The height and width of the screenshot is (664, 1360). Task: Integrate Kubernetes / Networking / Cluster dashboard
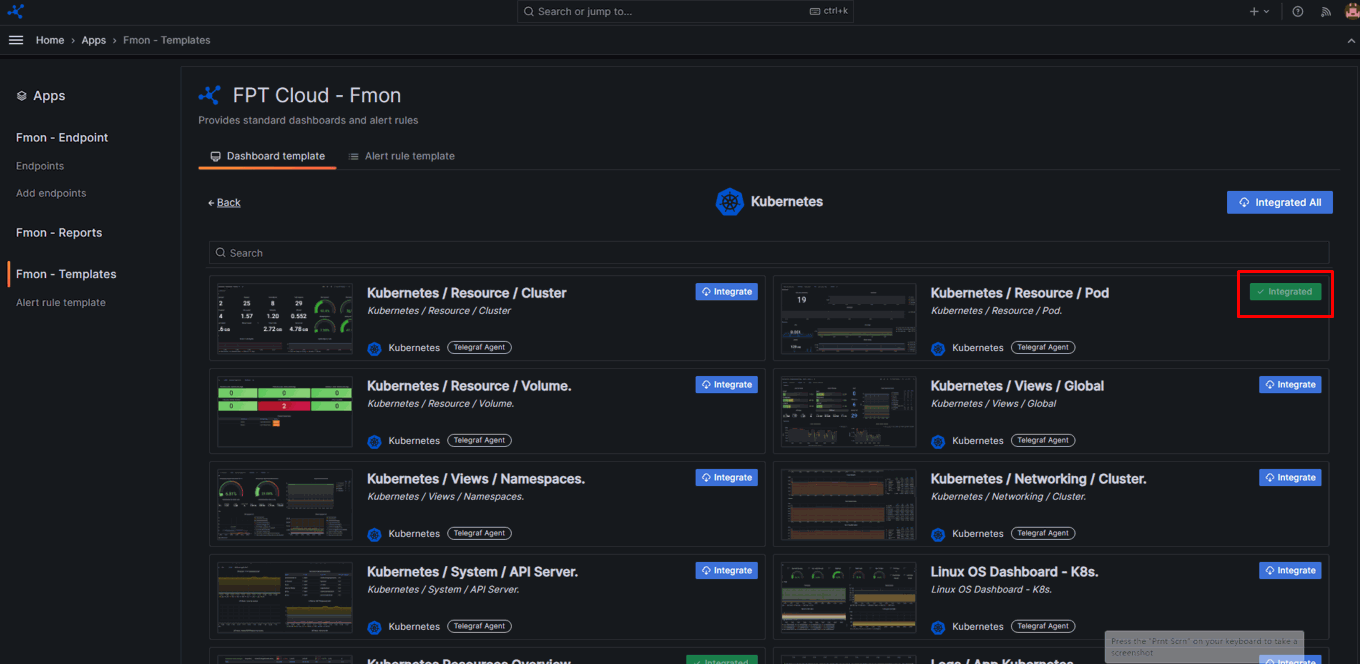point(1290,478)
